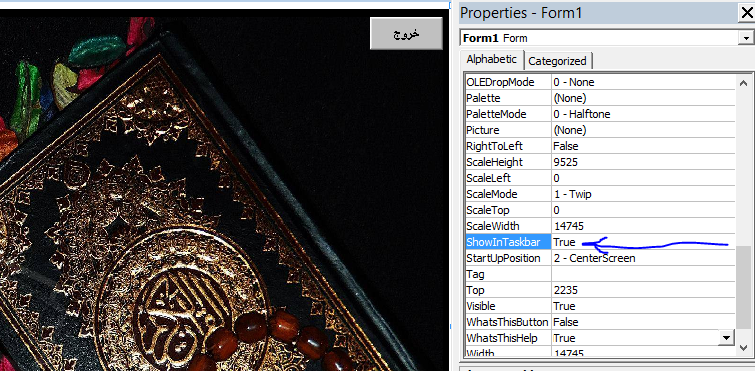Select the RightToLeft False value
Image resolution: width=755 pixels, height=371 pixels.
click(x=643, y=146)
